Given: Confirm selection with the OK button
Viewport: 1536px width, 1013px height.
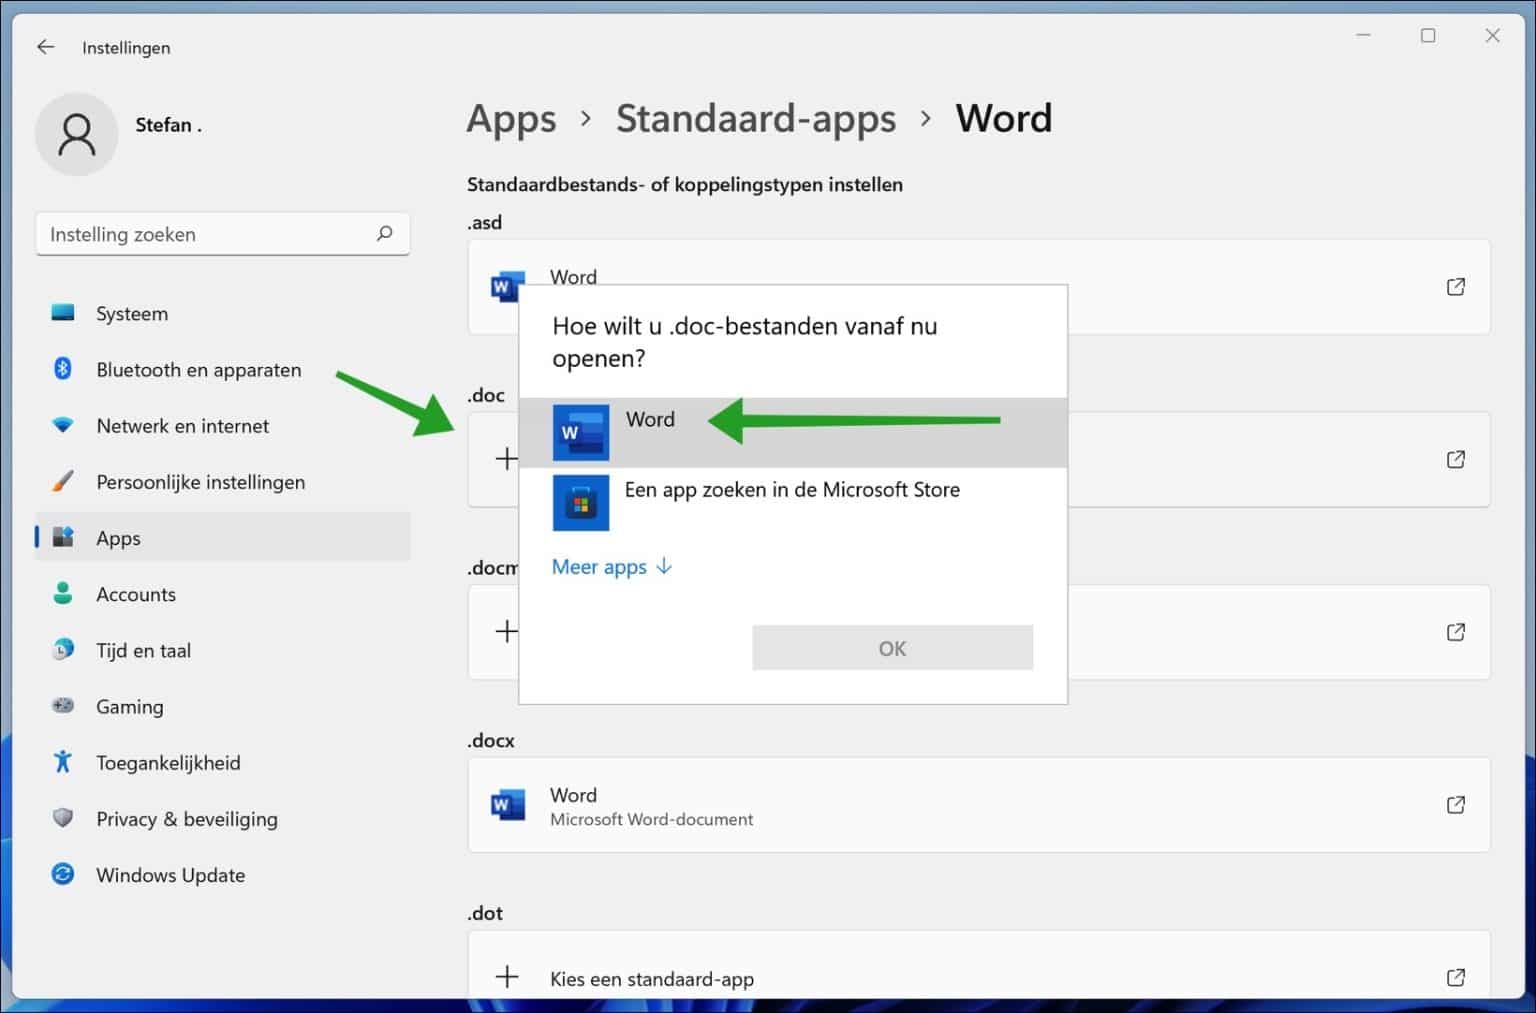Looking at the screenshot, I should click(x=892, y=647).
